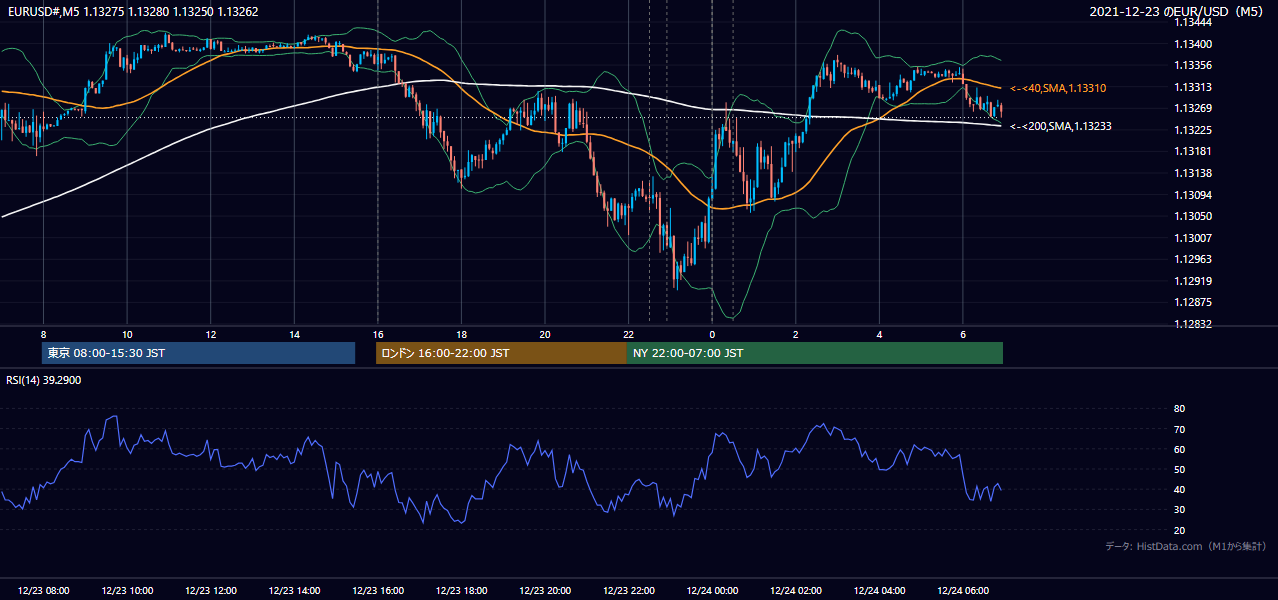Select the 東京 08:00-15:30 JST session bar
Image resolution: width=1278 pixels, height=600 pixels.
(198, 353)
